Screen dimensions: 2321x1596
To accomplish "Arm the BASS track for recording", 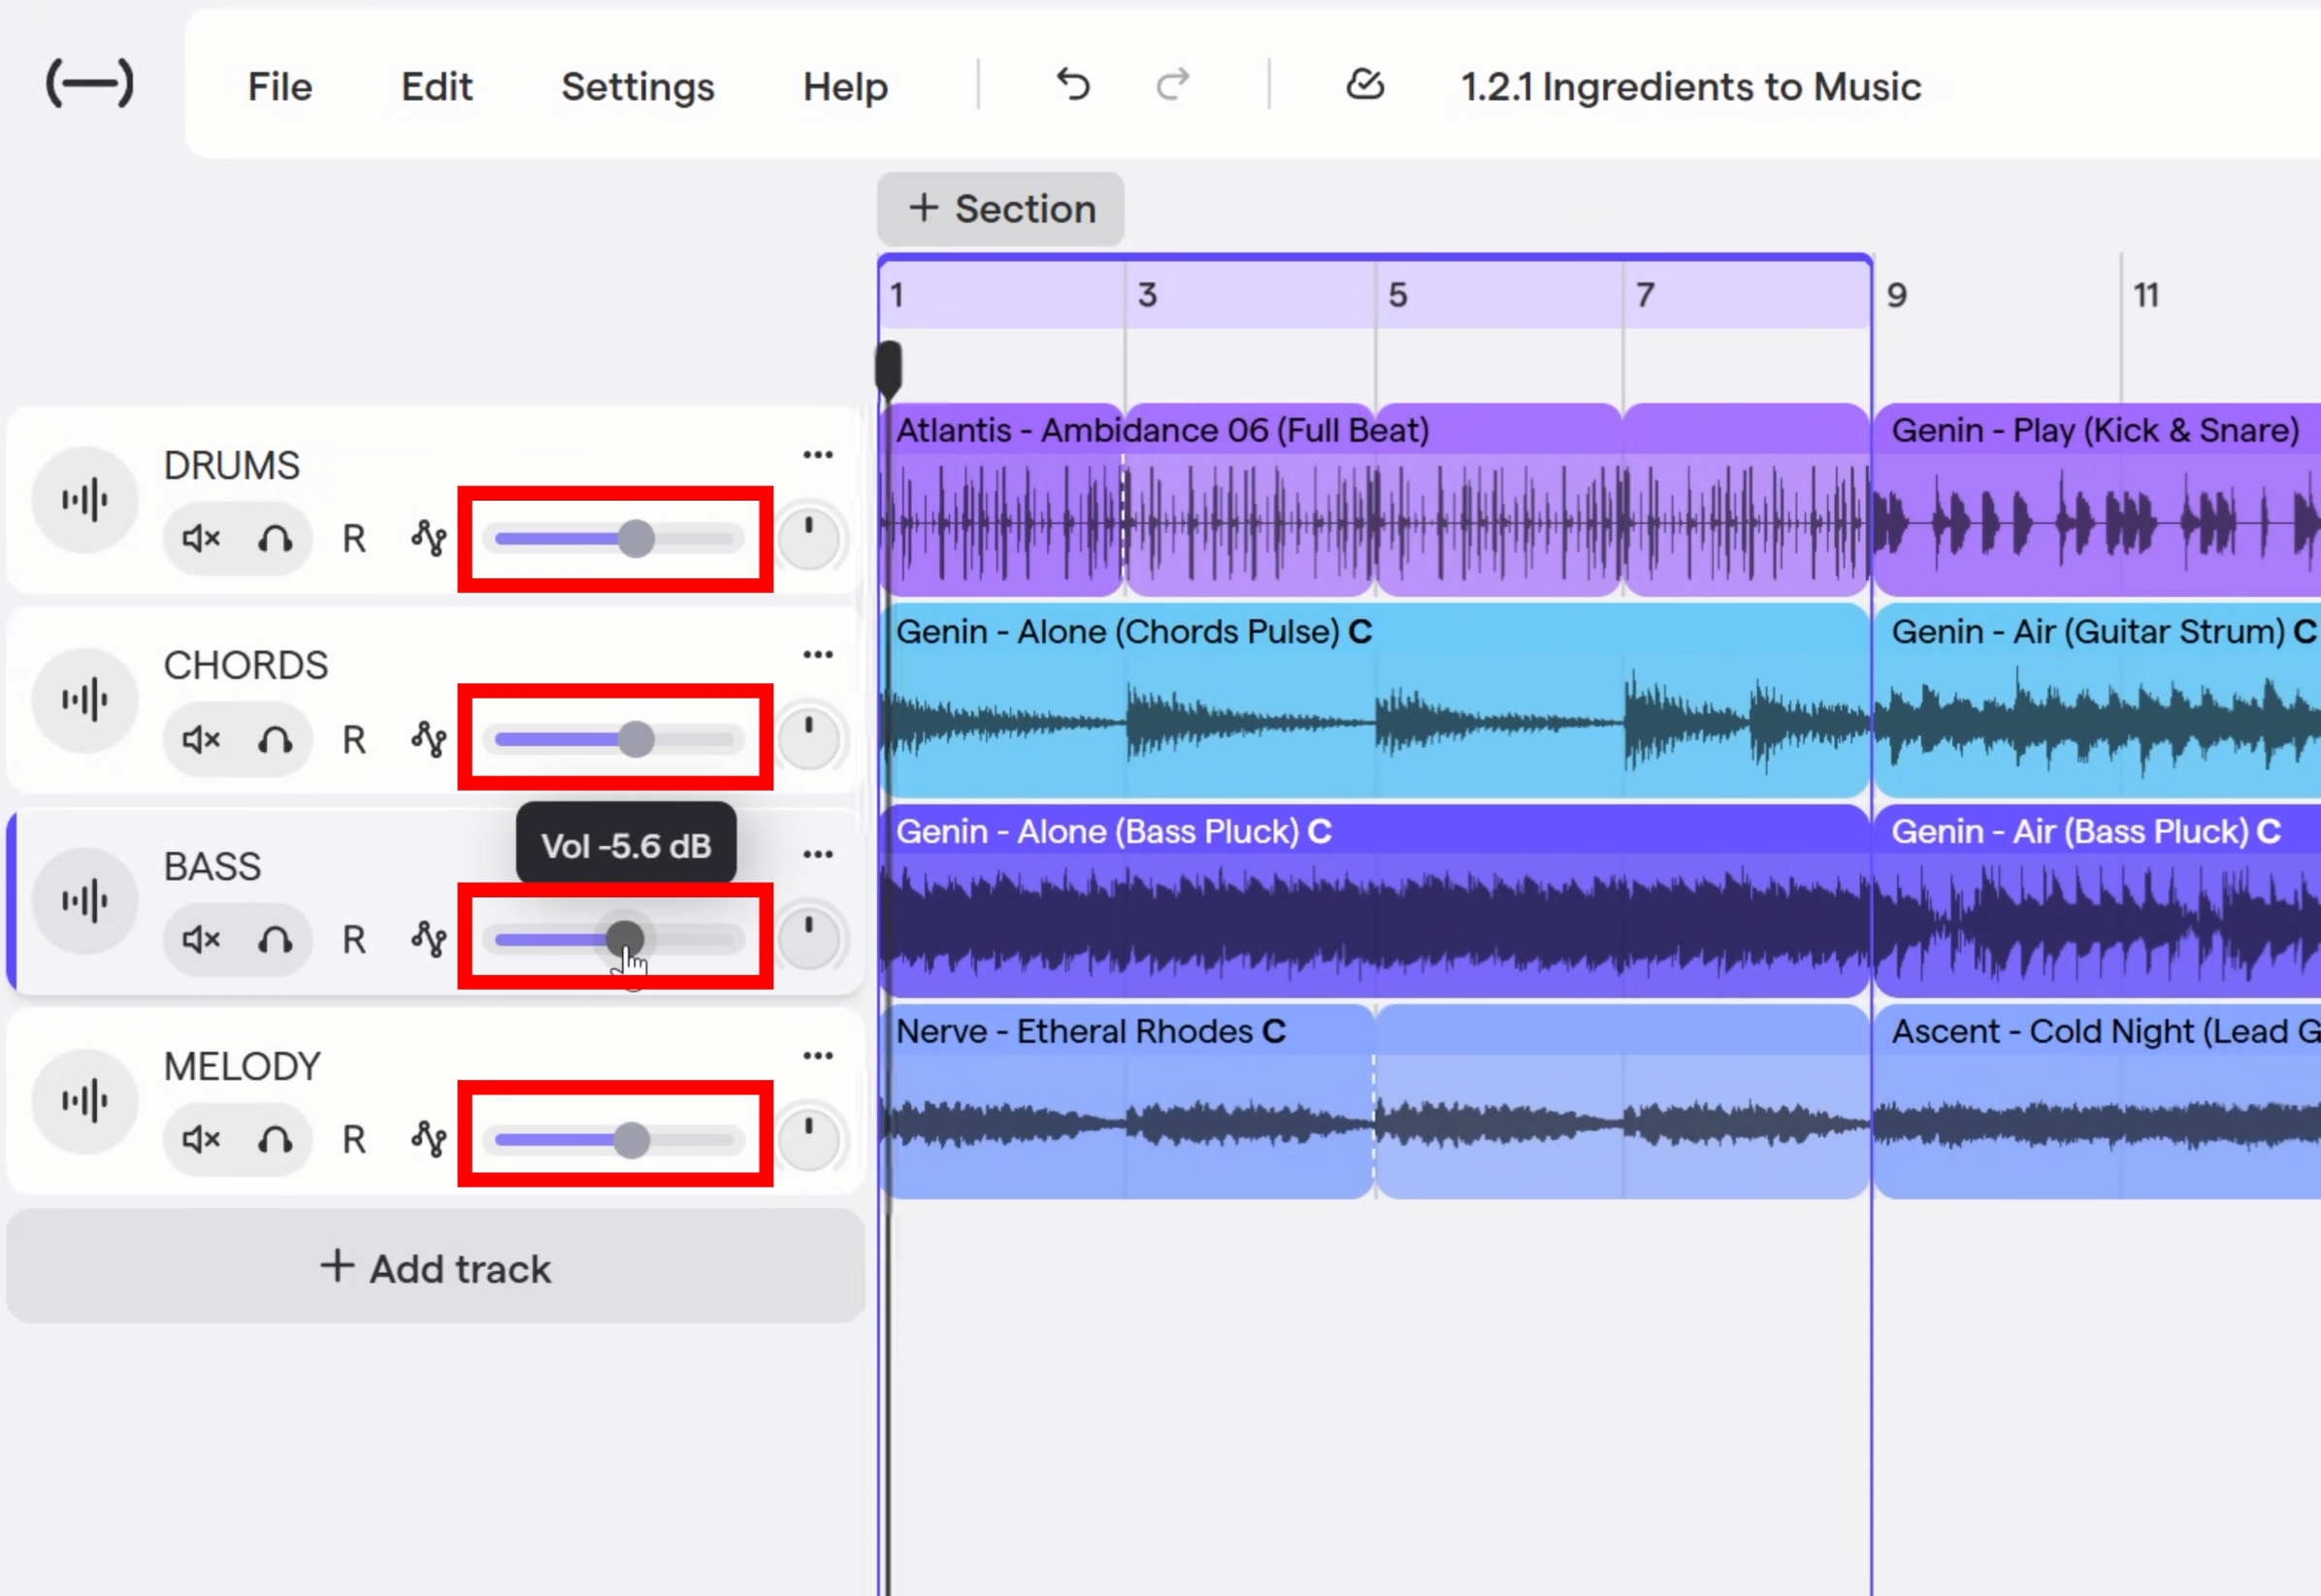I will click(x=354, y=940).
